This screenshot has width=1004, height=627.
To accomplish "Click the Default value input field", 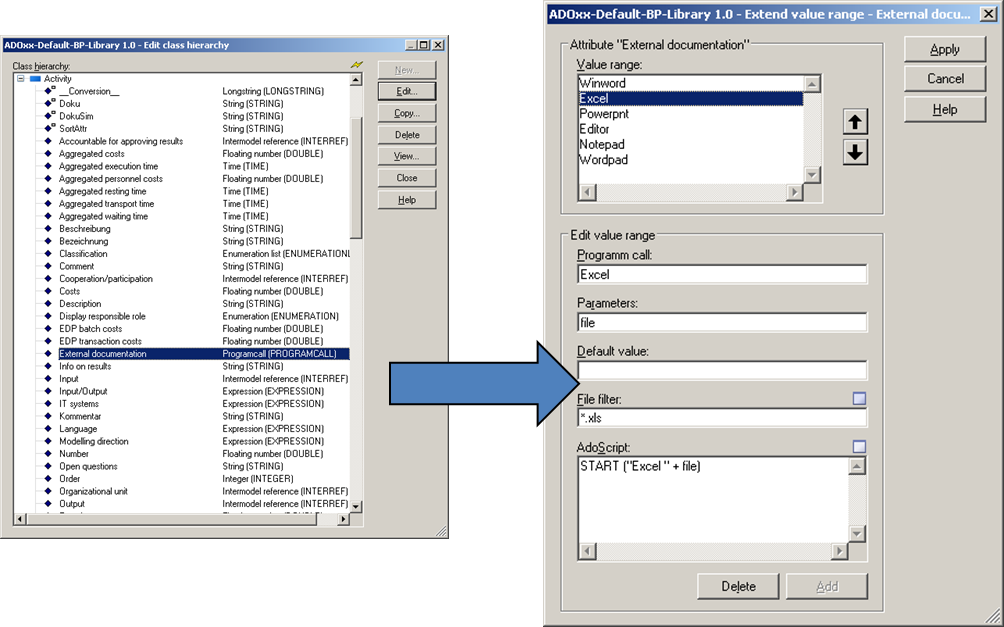I will point(722,370).
